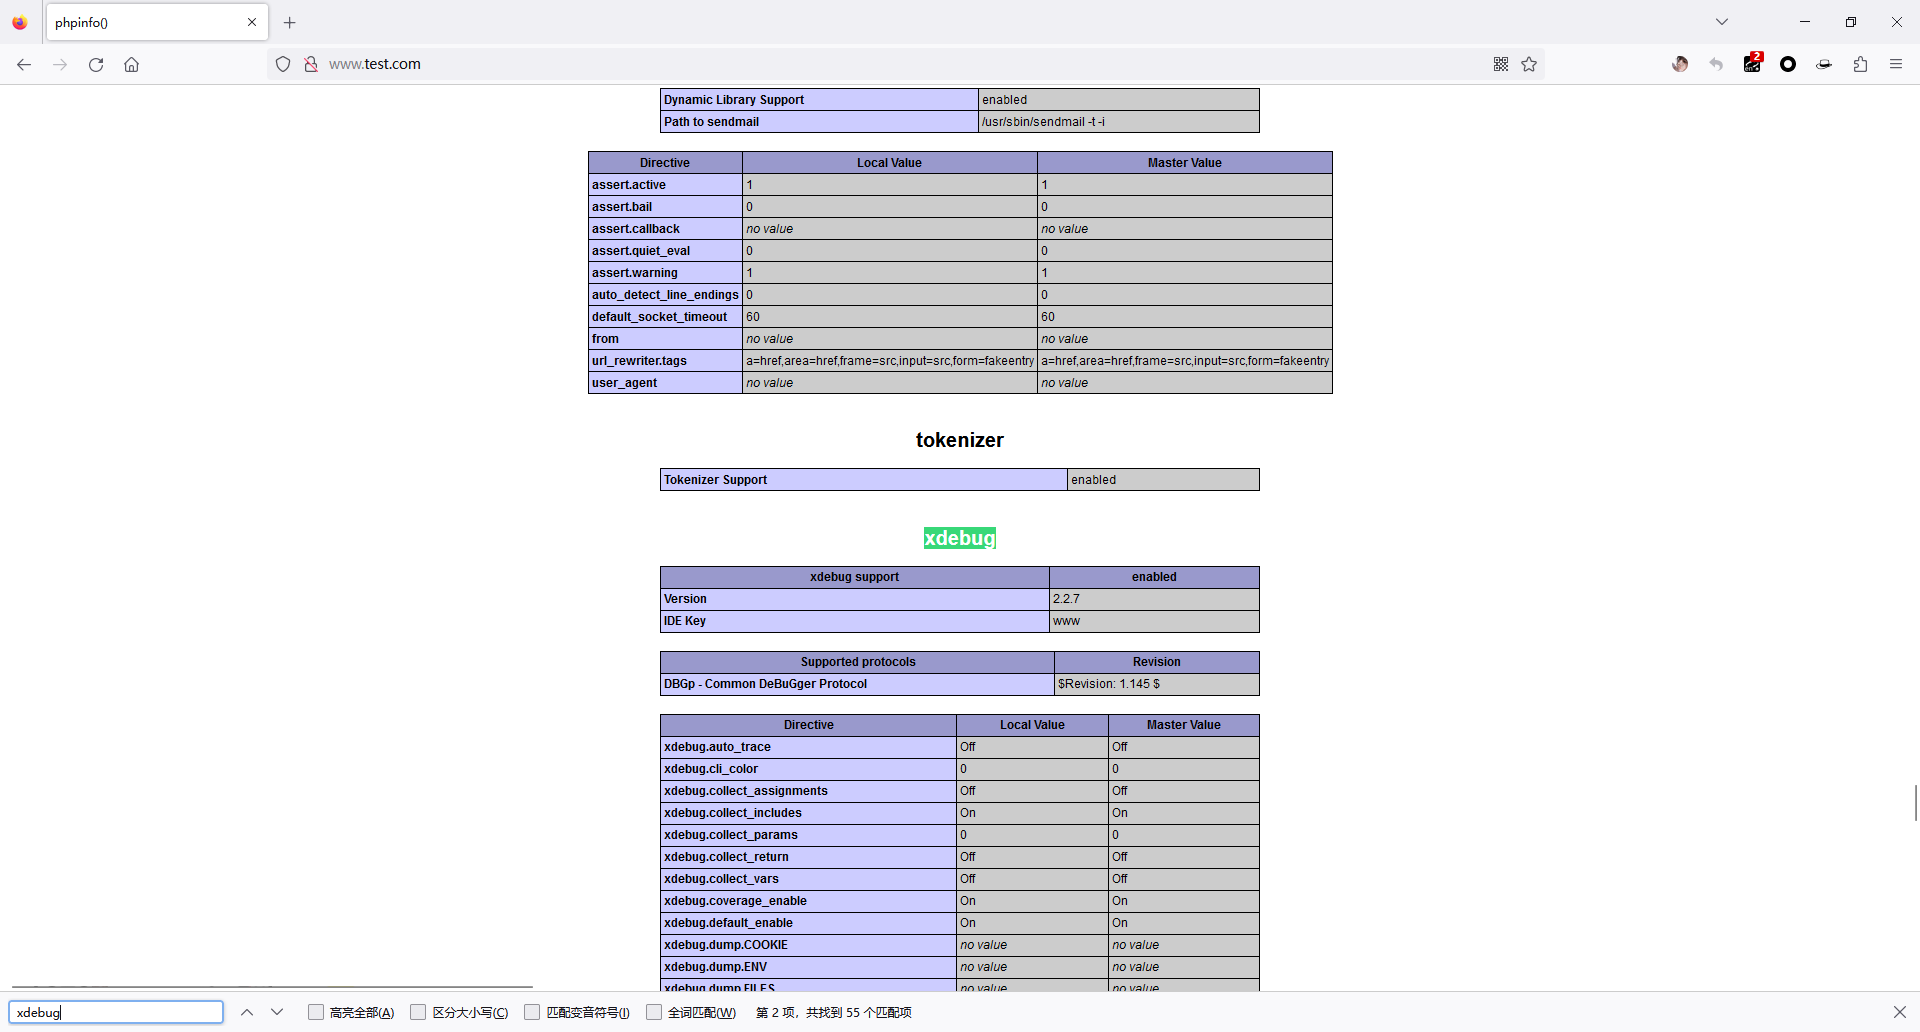Enable the 匹配变音符号 diacritics checkbox
The width and height of the screenshot is (1920, 1032).
[532, 1012]
